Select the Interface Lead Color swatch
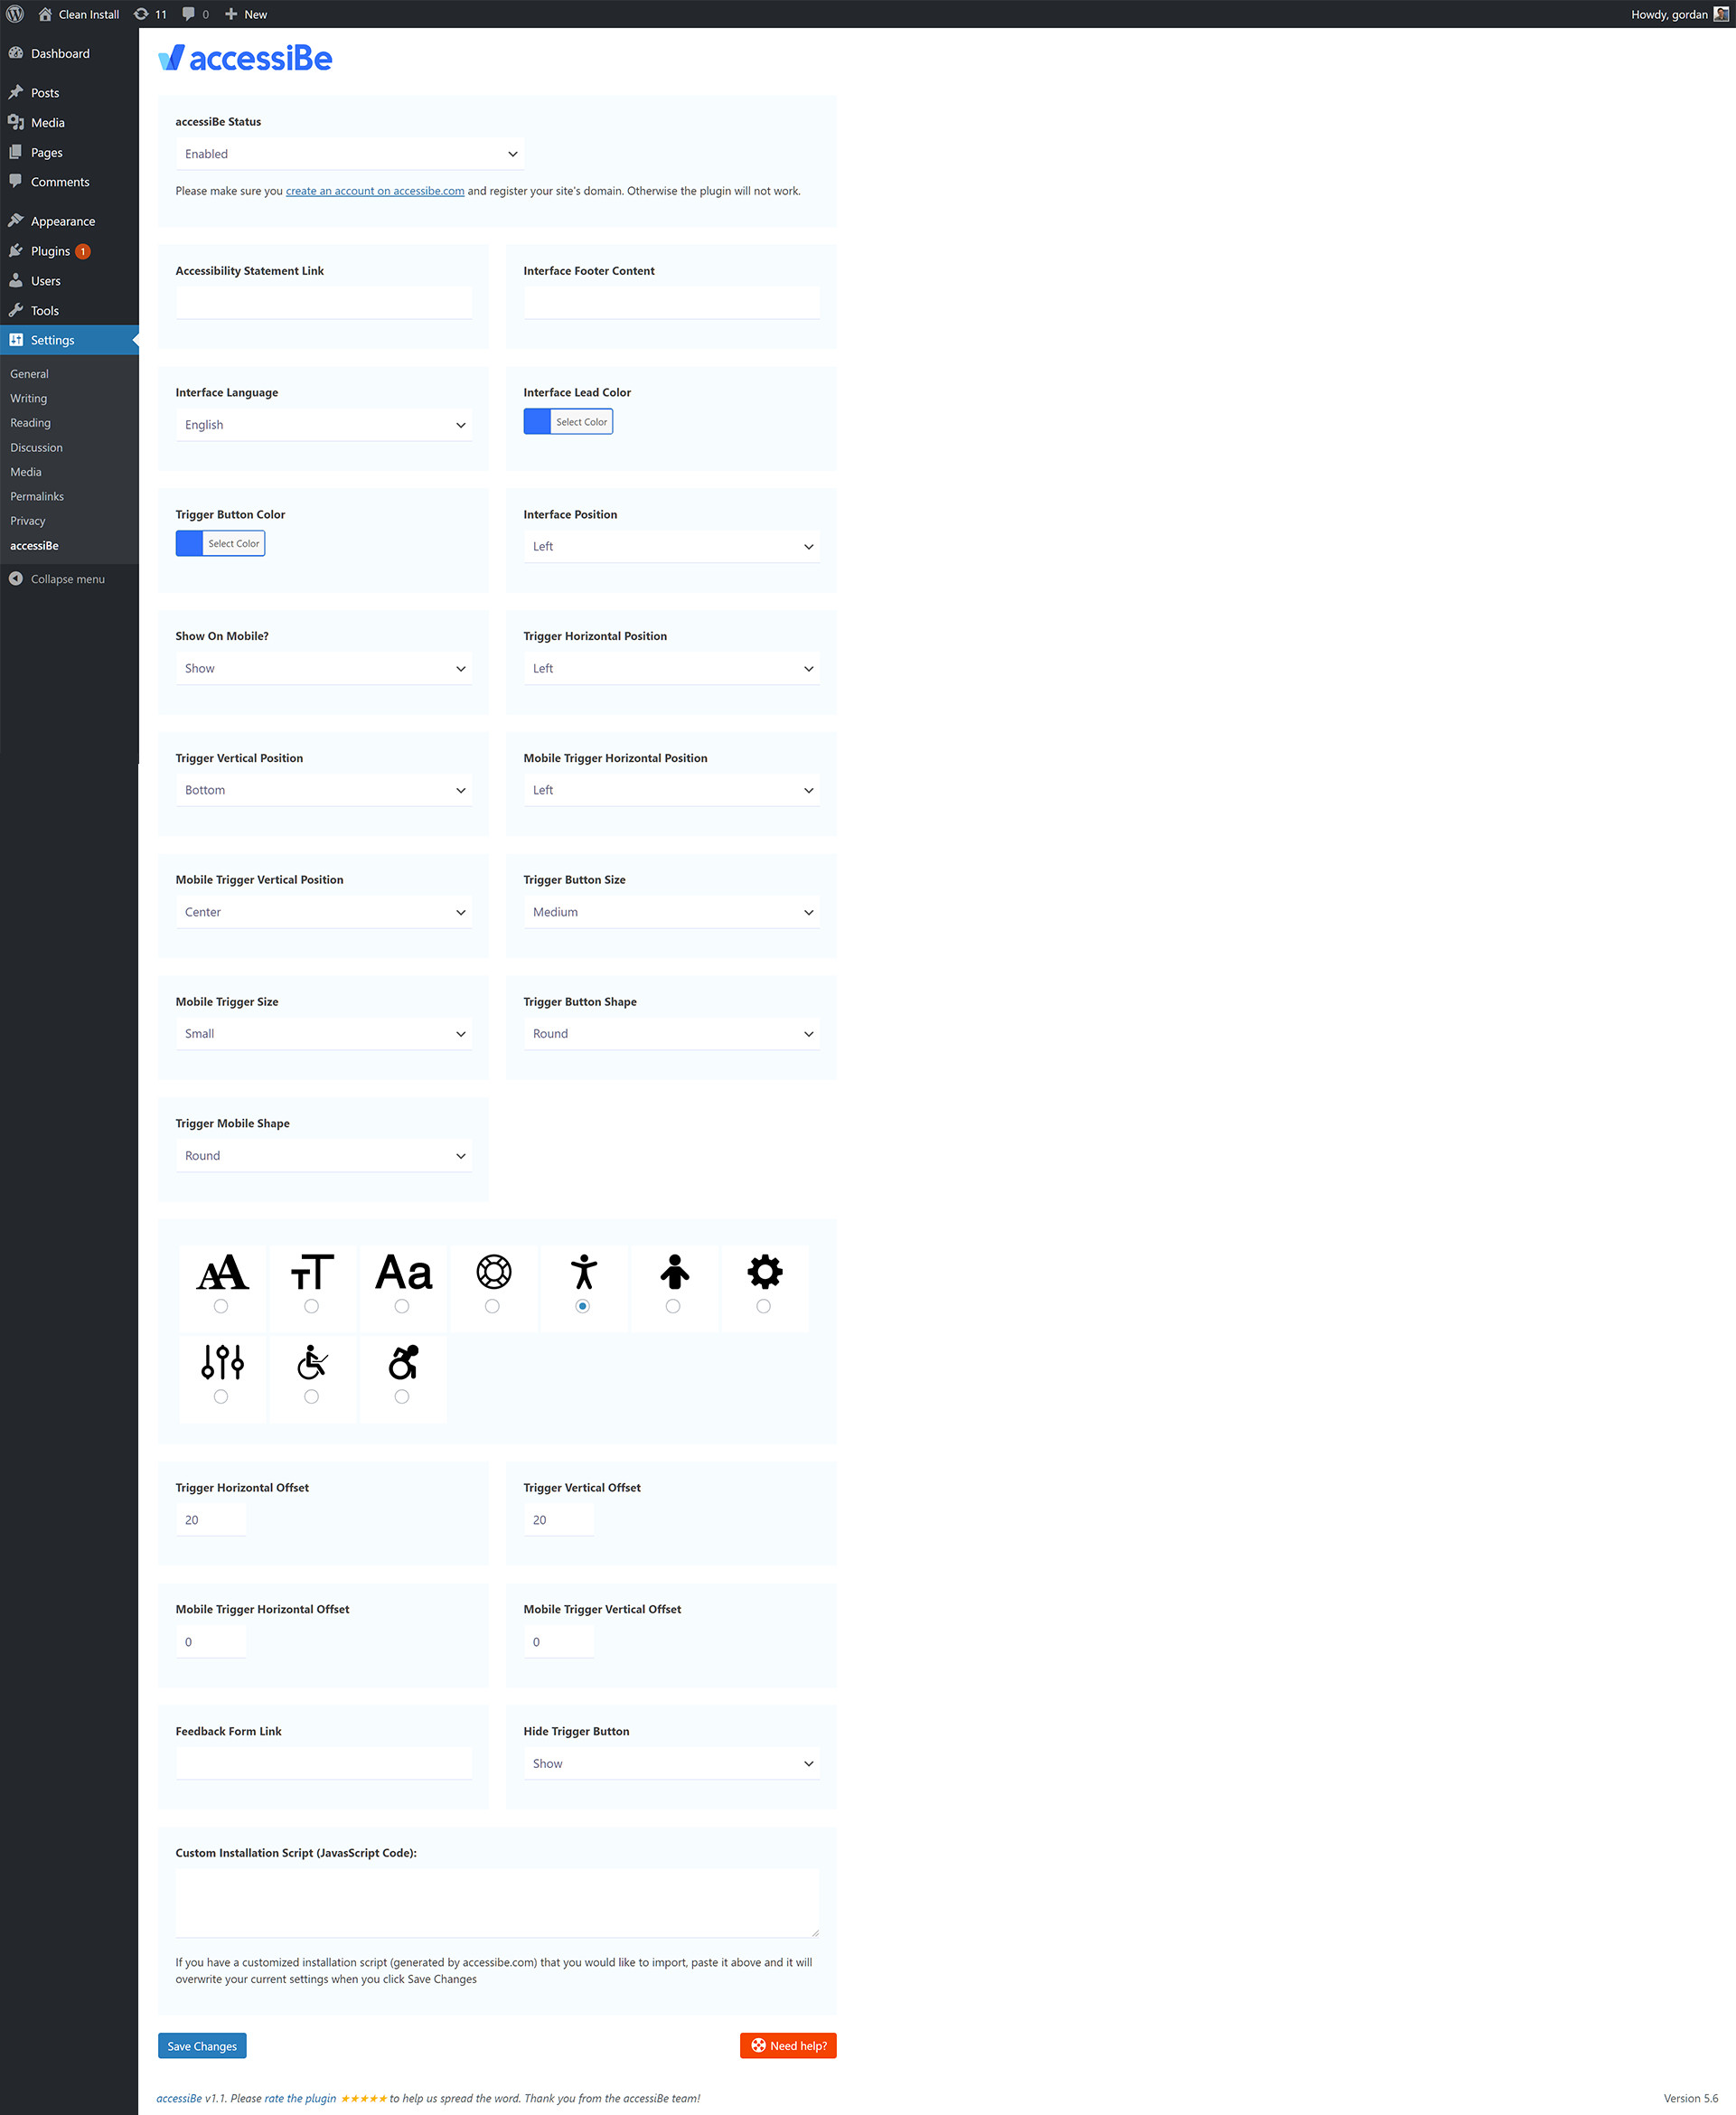Screen dimensions: 1736x2115 (x=538, y=421)
